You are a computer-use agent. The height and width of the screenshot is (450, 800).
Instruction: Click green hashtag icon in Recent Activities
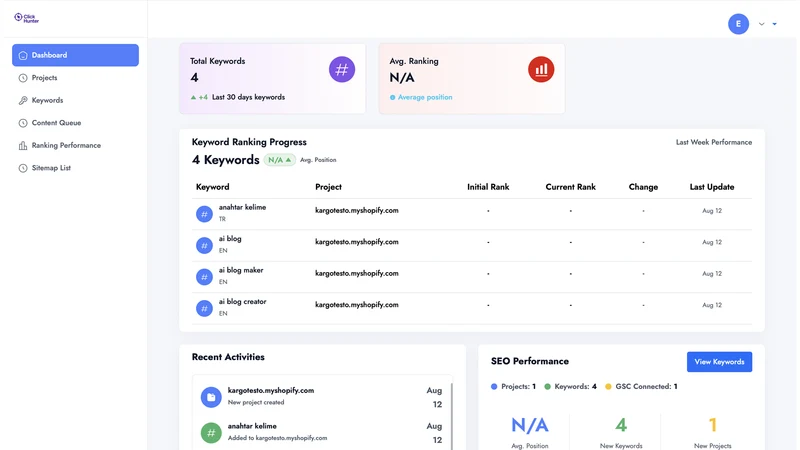(x=211, y=433)
